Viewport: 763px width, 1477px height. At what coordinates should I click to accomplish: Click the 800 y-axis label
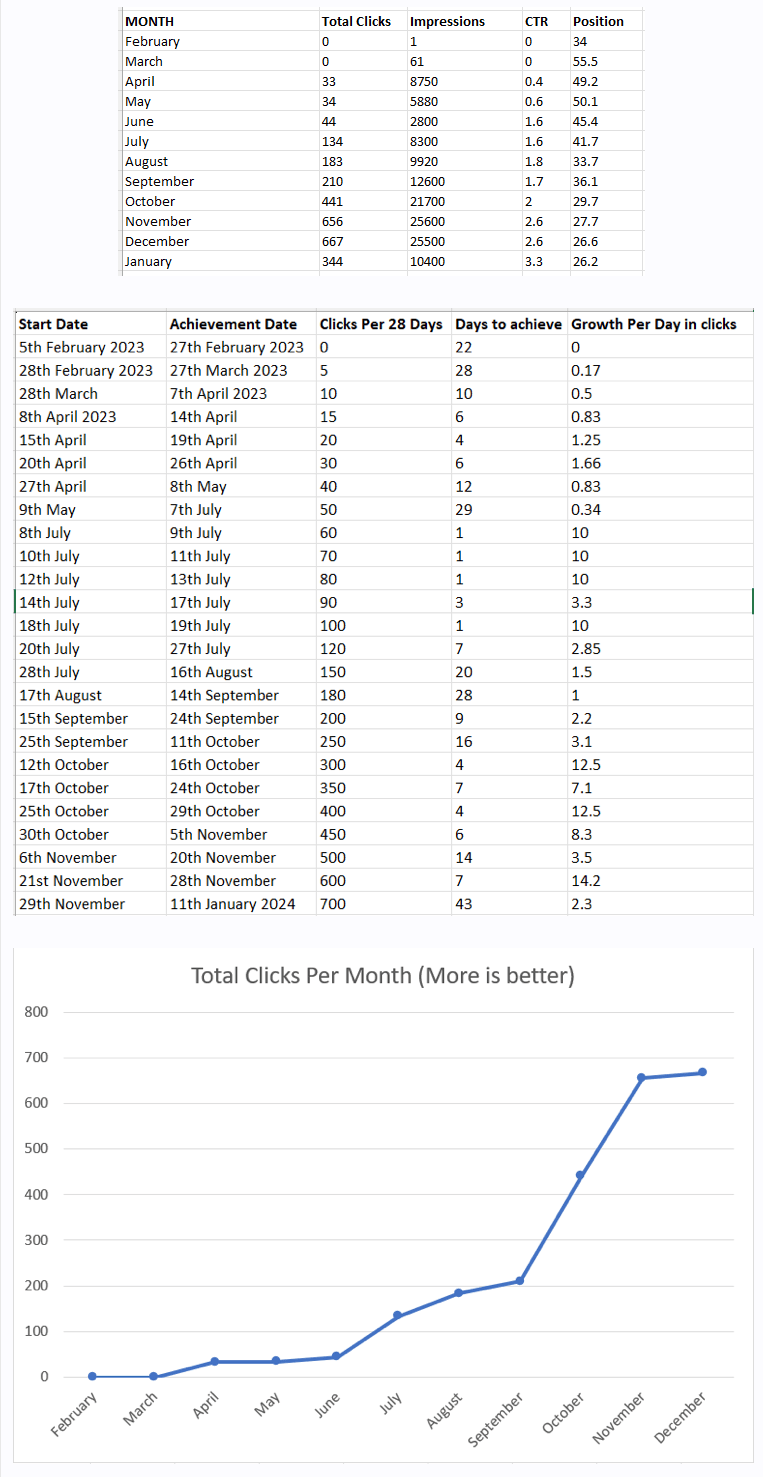tap(36, 1012)
